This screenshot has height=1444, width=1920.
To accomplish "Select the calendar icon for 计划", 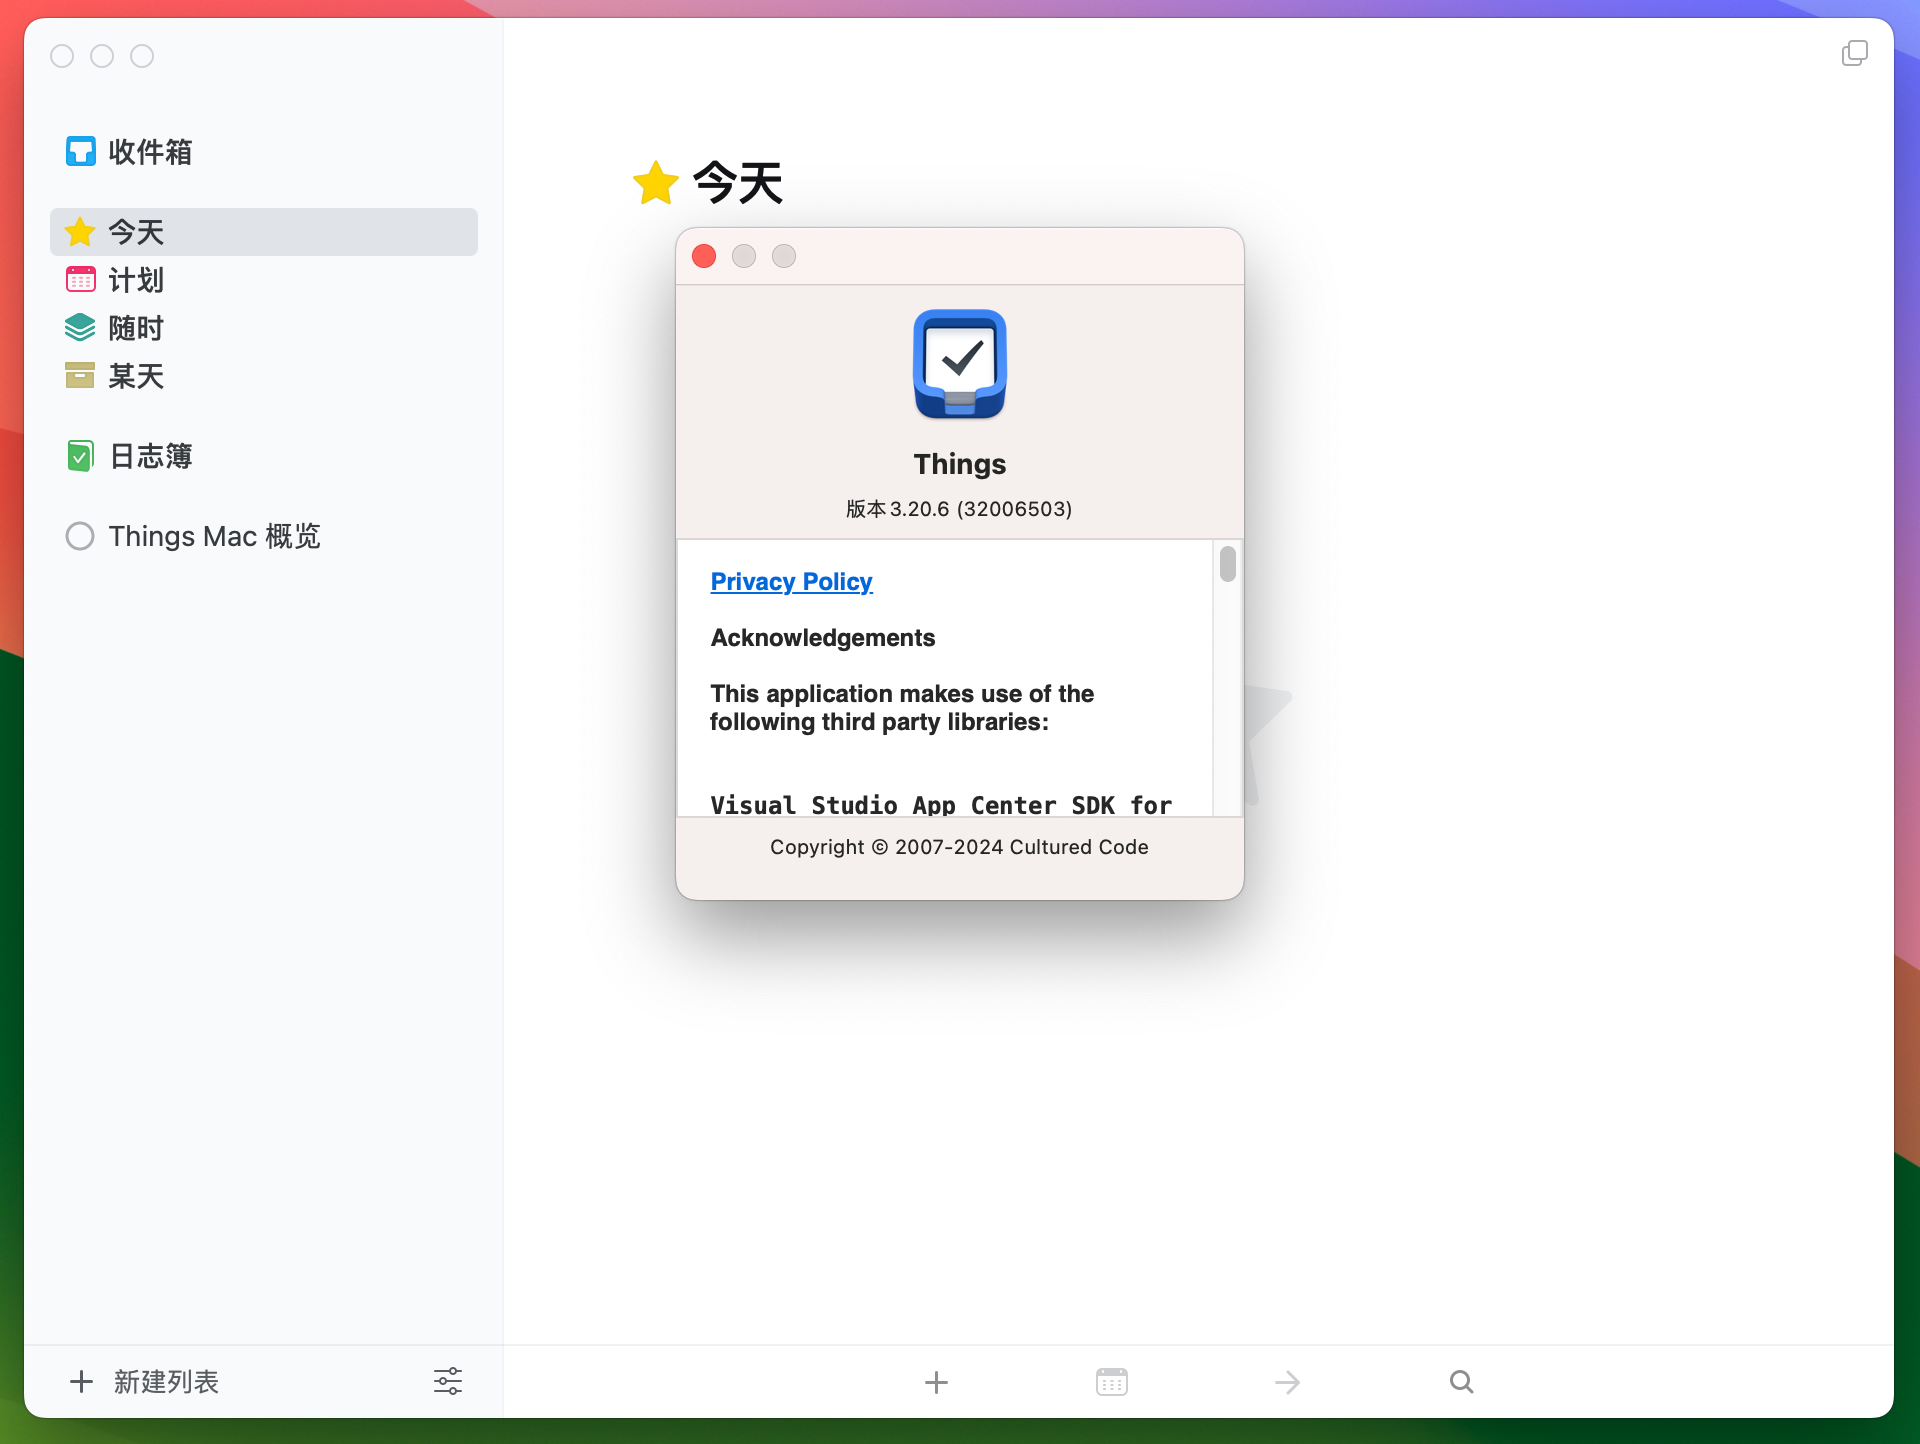I will tap(80, 279).
